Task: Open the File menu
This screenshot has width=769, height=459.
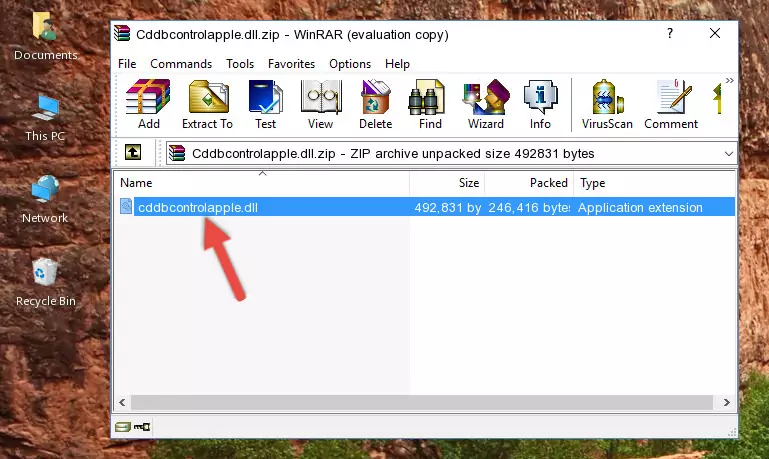Action: pos(127,64)
